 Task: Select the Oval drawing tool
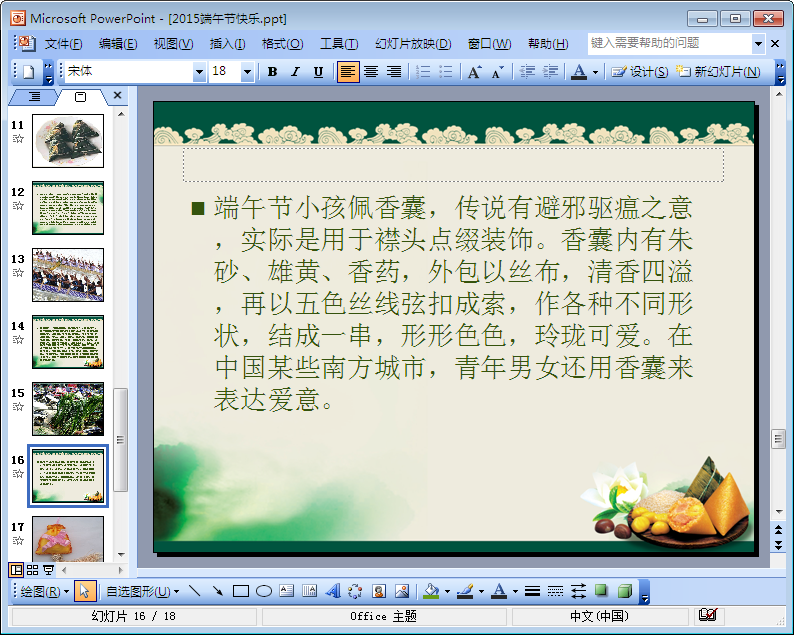[x=264, y=591]
